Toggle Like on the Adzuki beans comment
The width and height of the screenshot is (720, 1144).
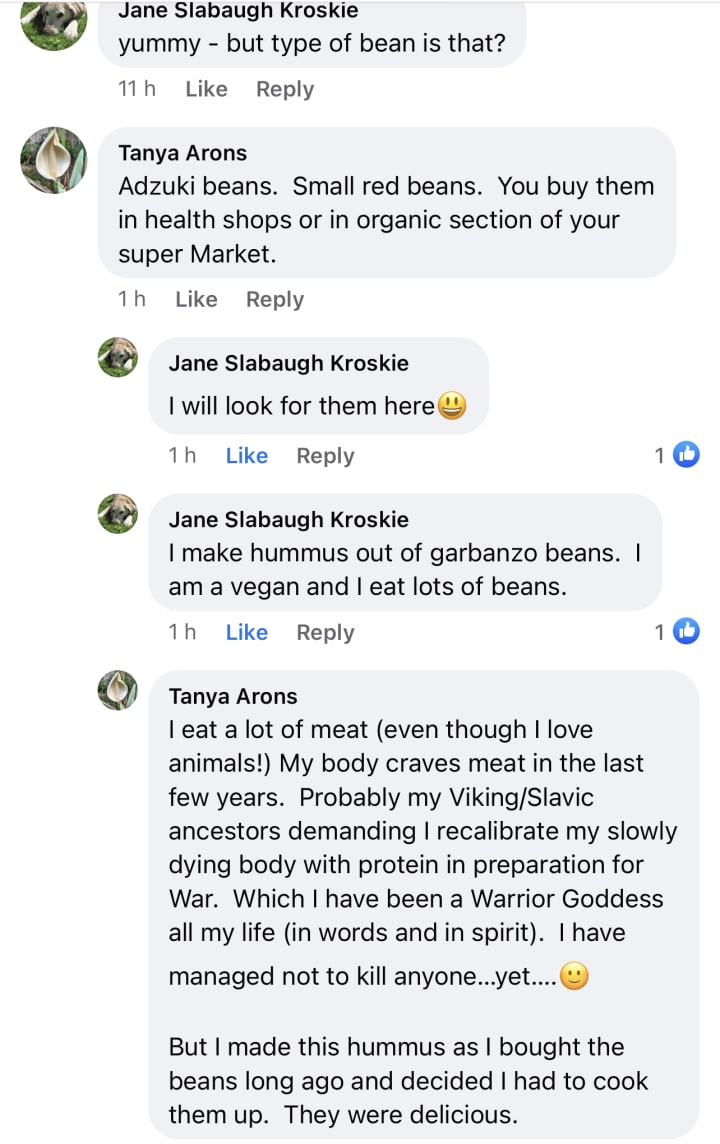click(196, 299)
